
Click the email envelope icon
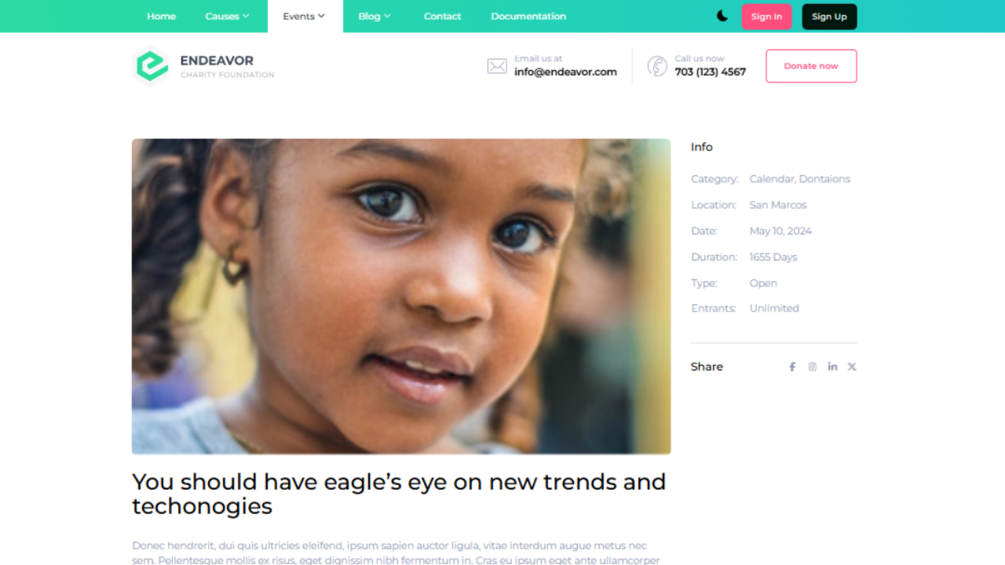497,66
